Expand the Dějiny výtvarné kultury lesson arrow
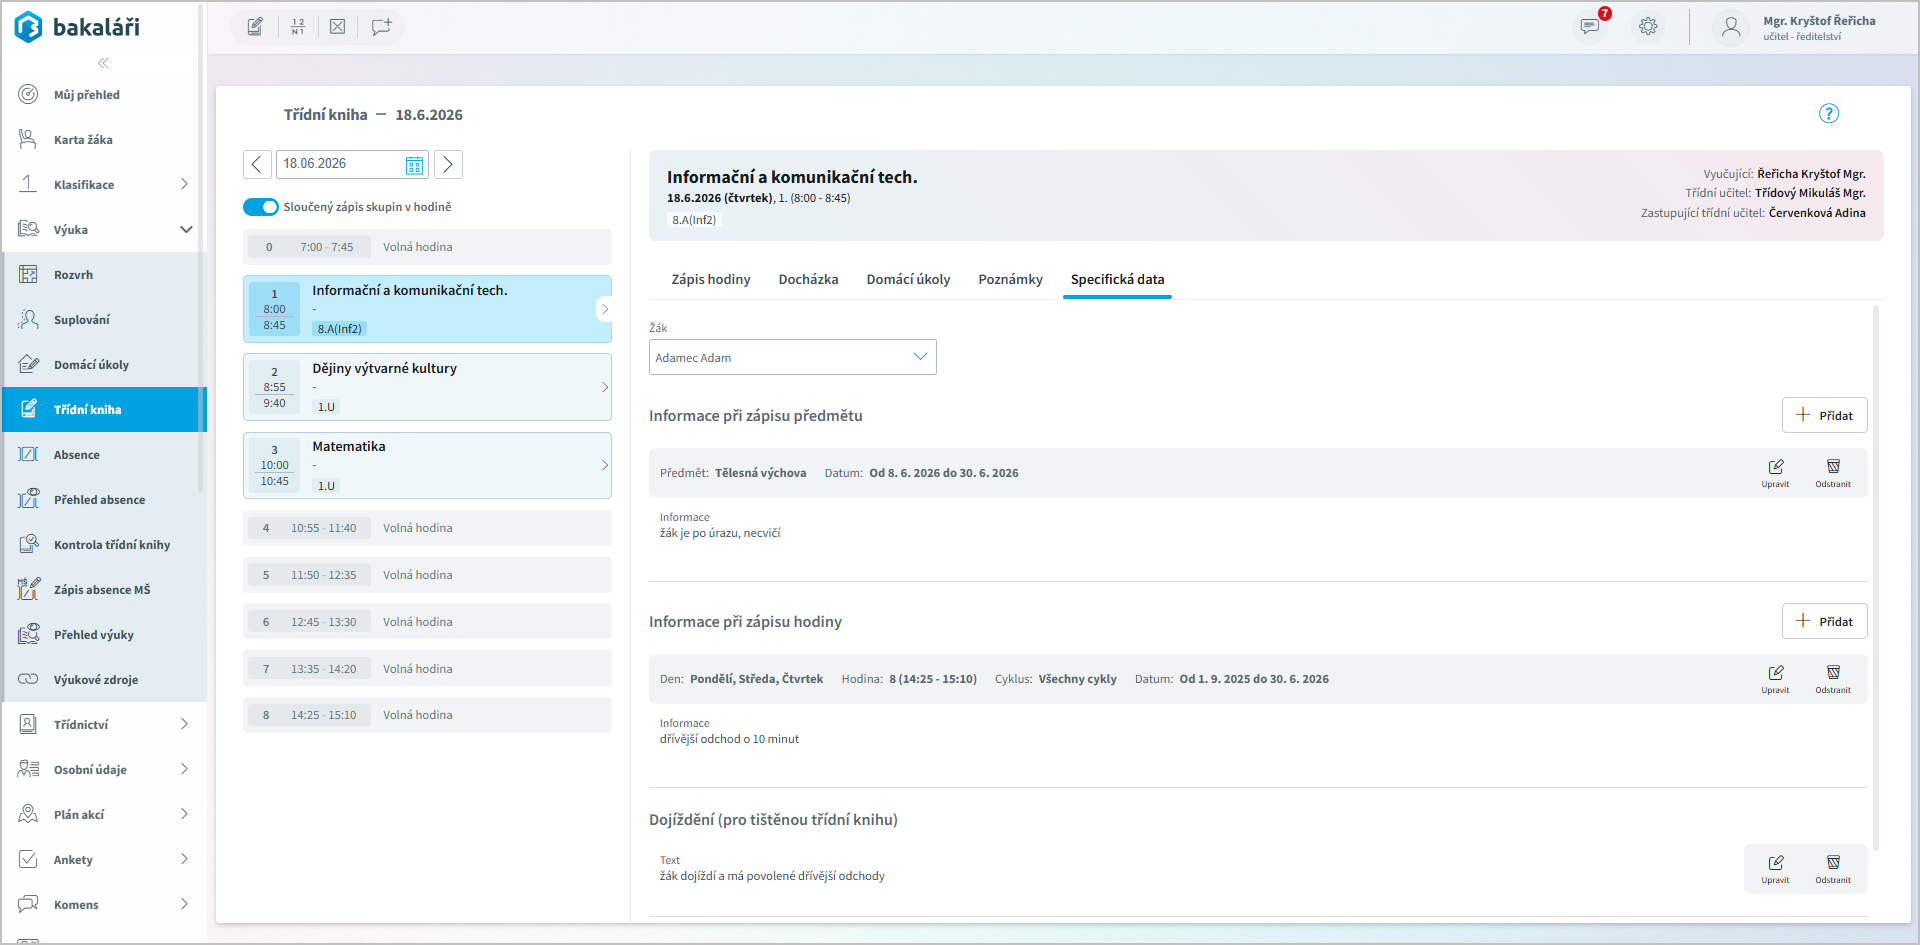1920x945 pixels. coord(605,387)
